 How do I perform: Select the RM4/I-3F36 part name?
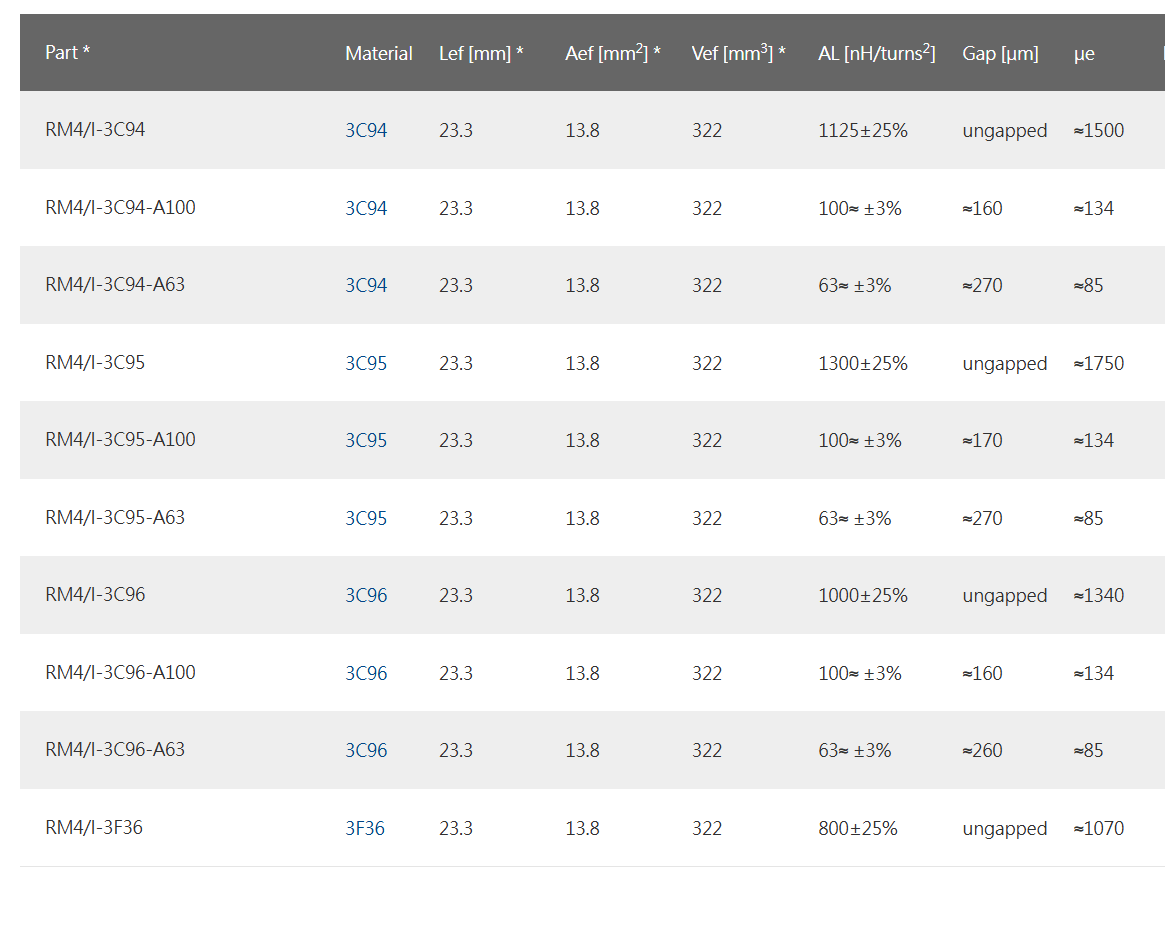[x=94, y=828]
